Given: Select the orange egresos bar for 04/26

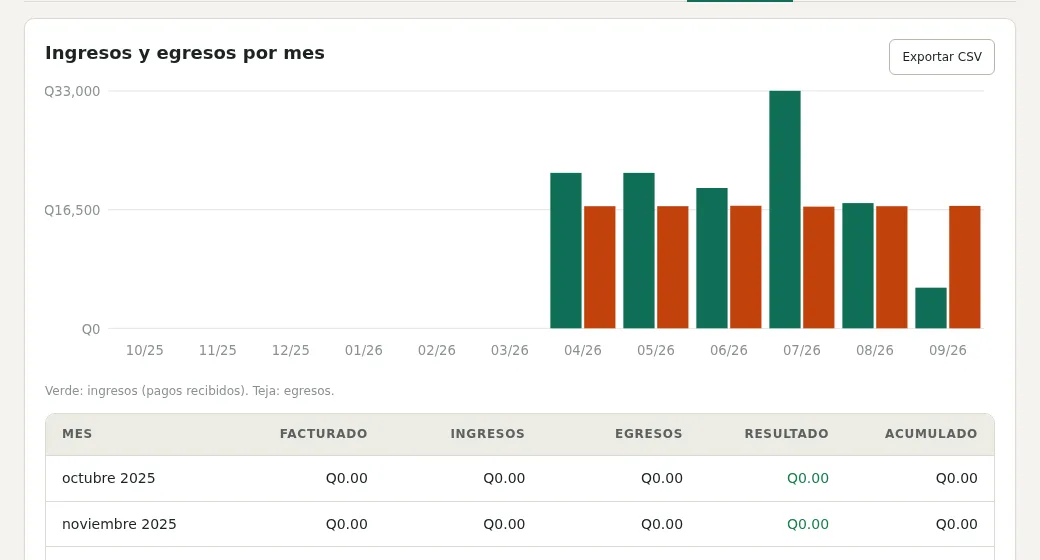Looking at the screenshot, I should pos(600,267).
